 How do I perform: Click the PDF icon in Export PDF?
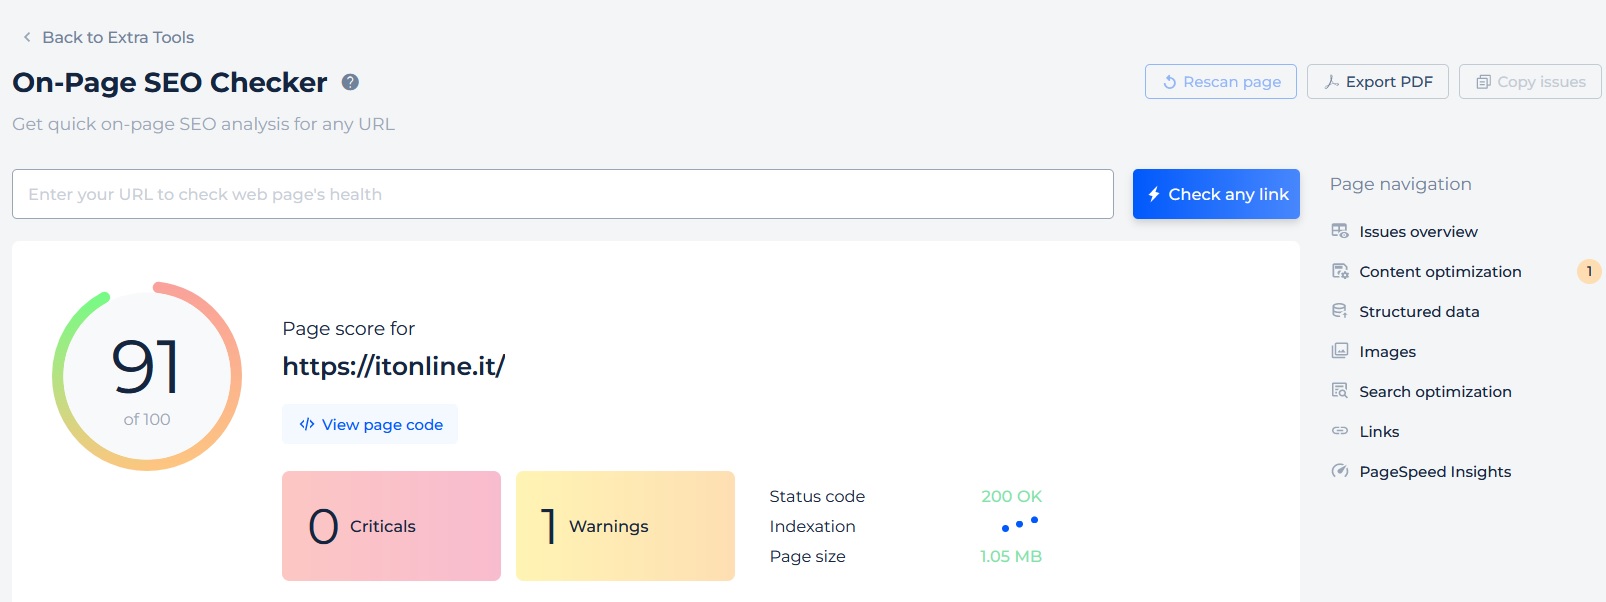(x=1332, y=82)
